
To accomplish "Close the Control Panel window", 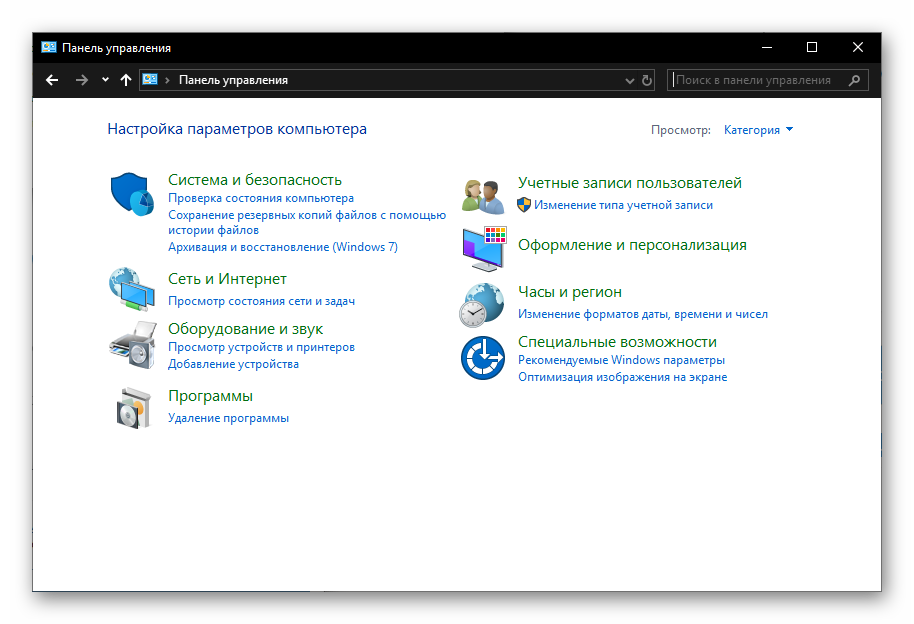I will 857,47.
